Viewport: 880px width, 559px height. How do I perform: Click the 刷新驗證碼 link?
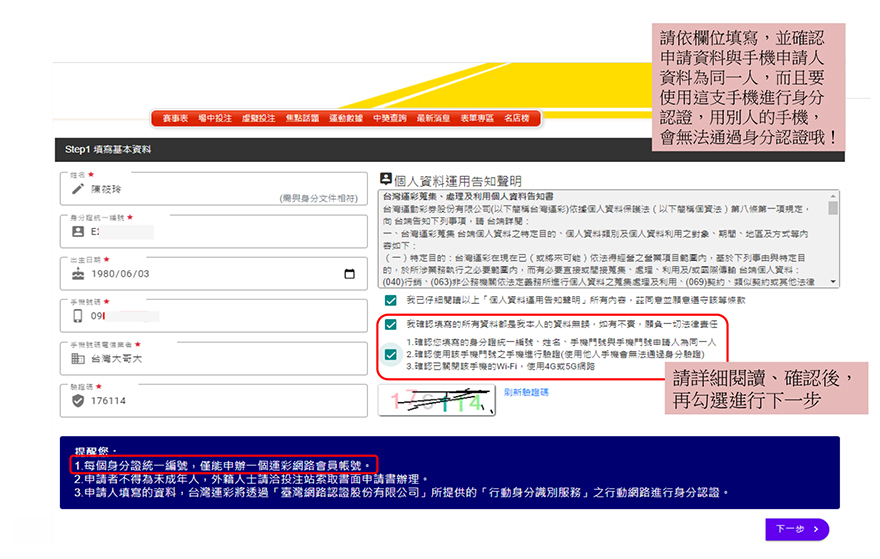point(526,392)
